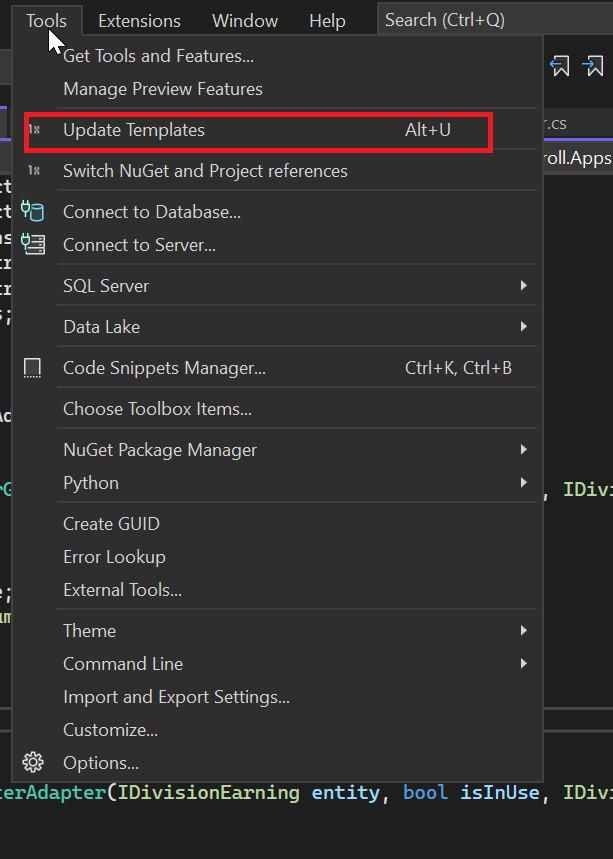Open the Help menu
The height and width of the screenshot is (859, 613).
tap(327, 21)
